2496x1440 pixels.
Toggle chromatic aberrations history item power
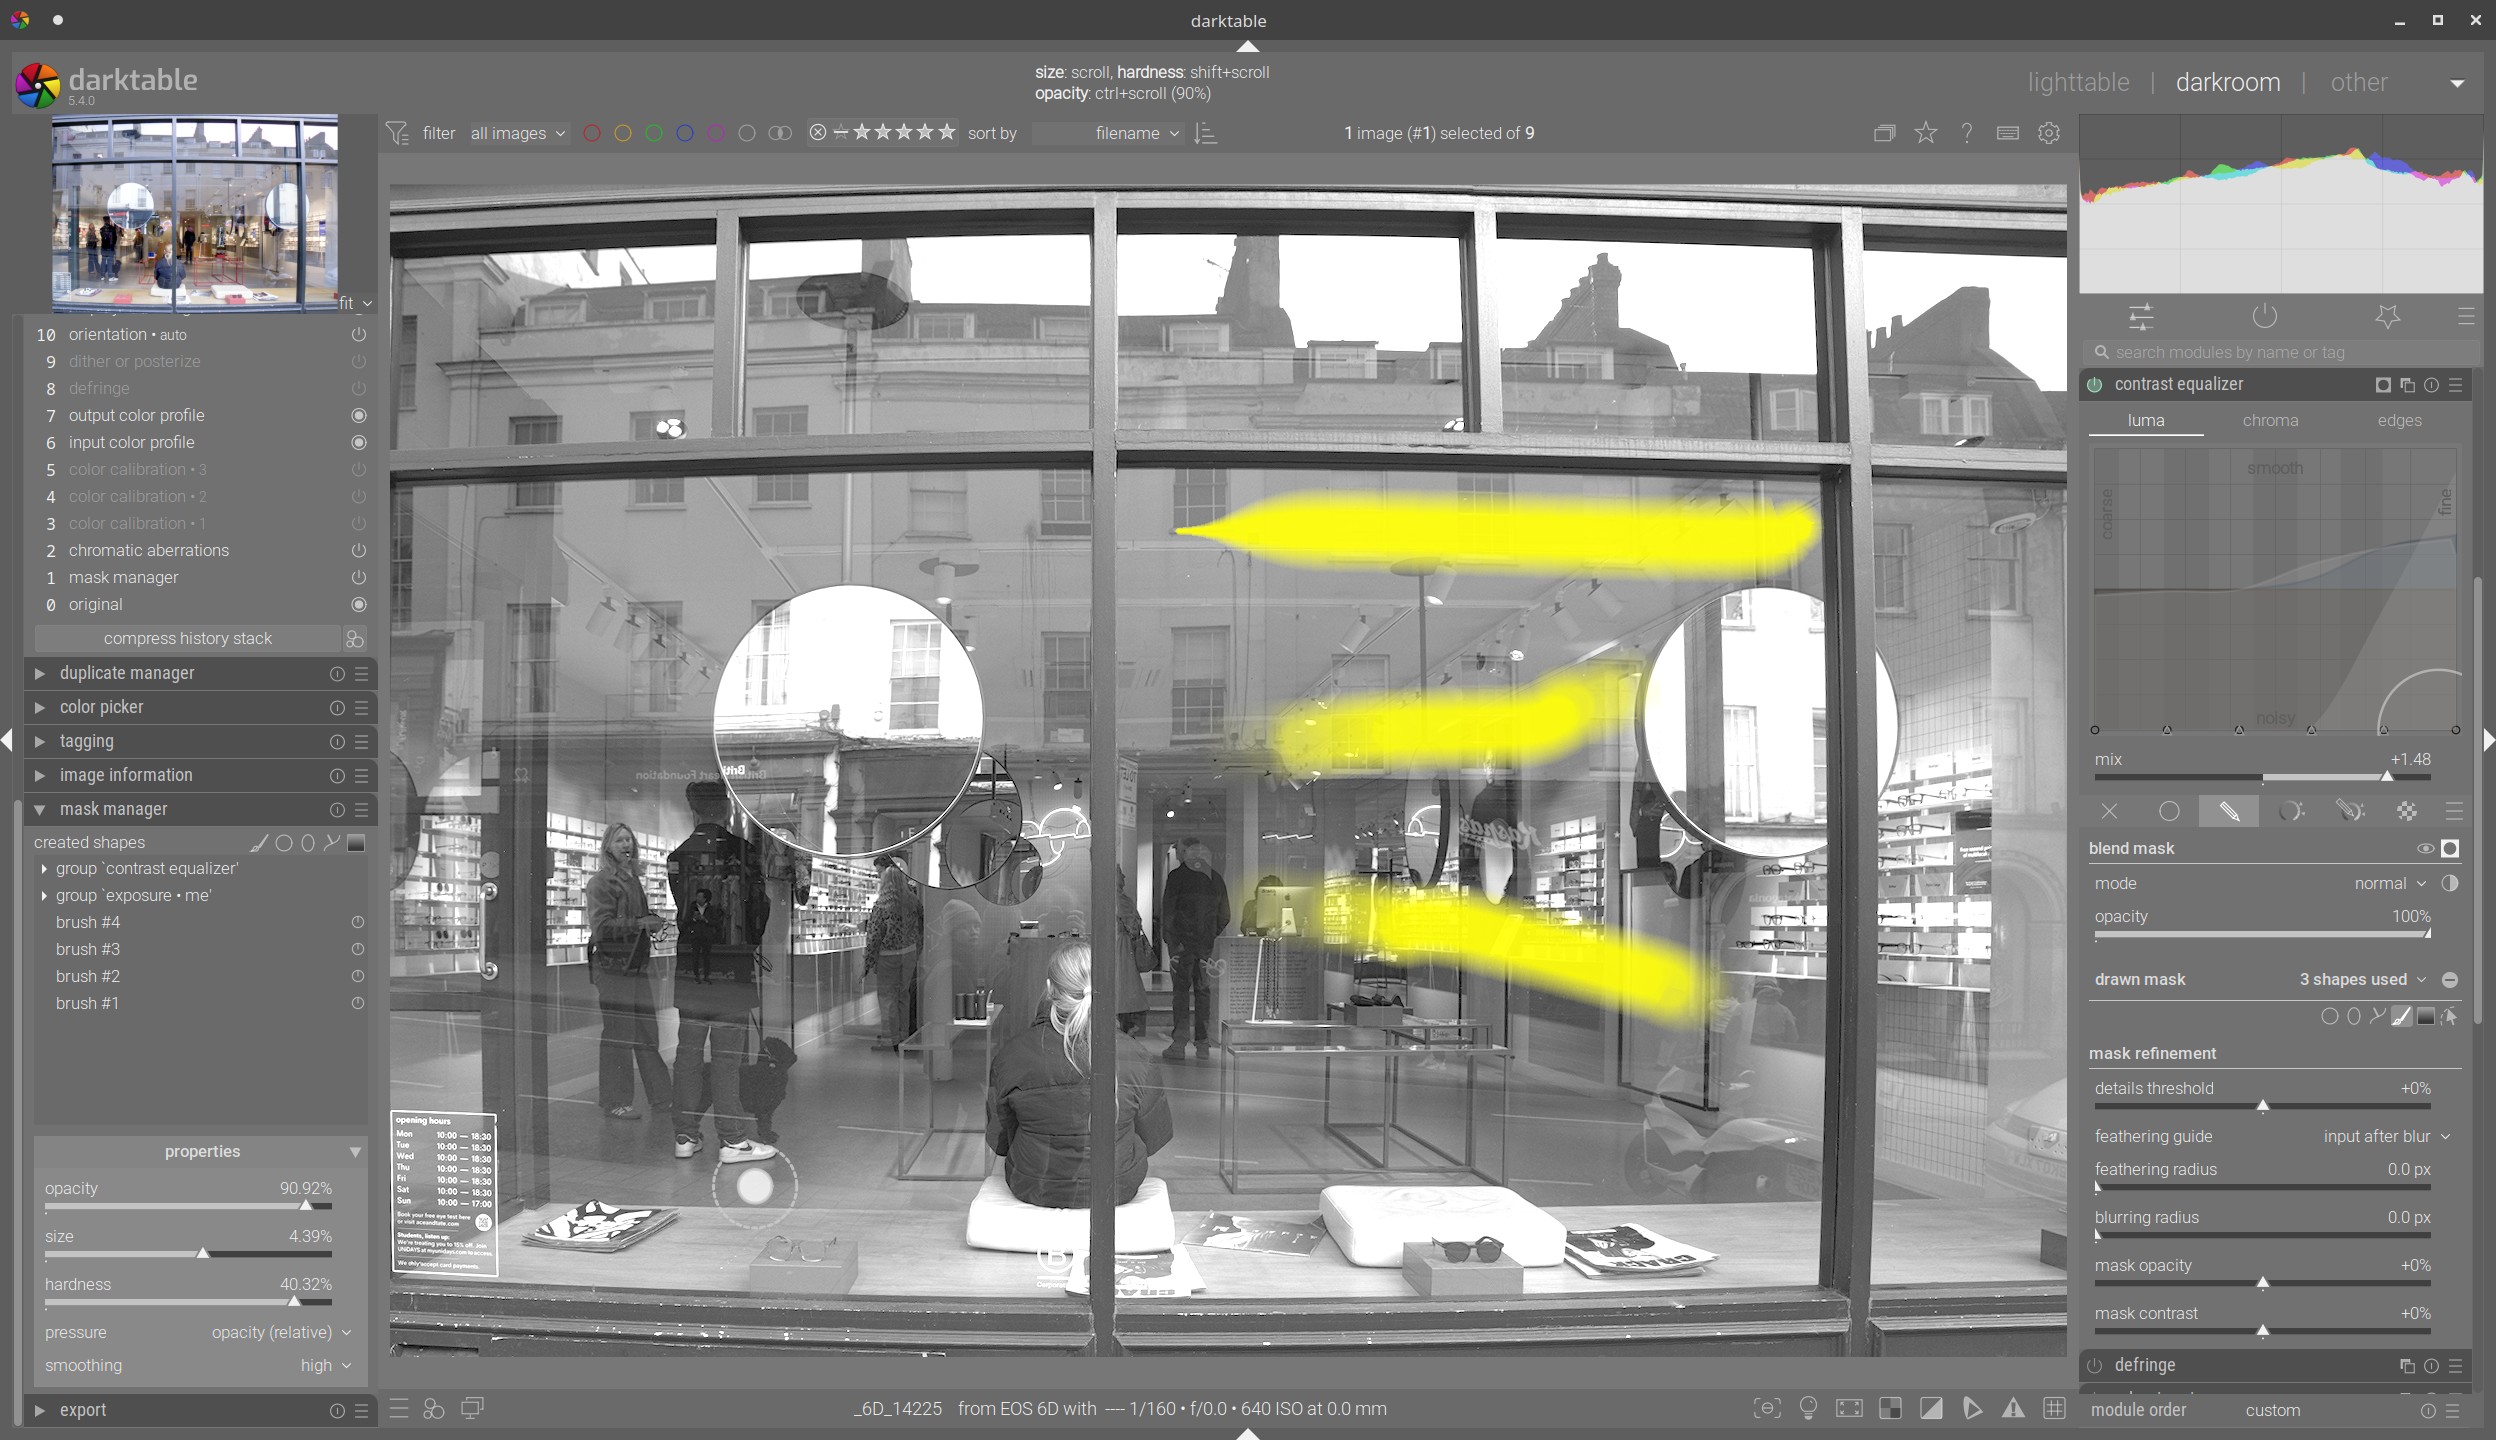point(358,551)
